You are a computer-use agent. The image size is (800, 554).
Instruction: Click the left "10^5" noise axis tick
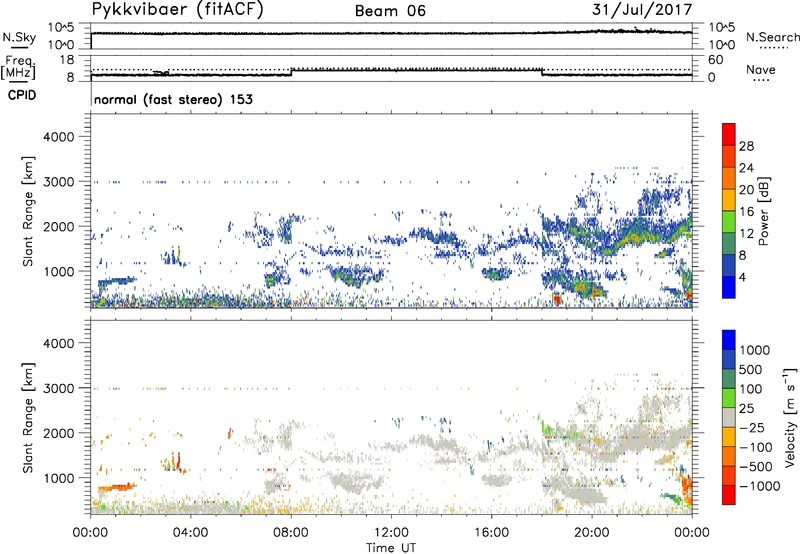coord(61,27)
